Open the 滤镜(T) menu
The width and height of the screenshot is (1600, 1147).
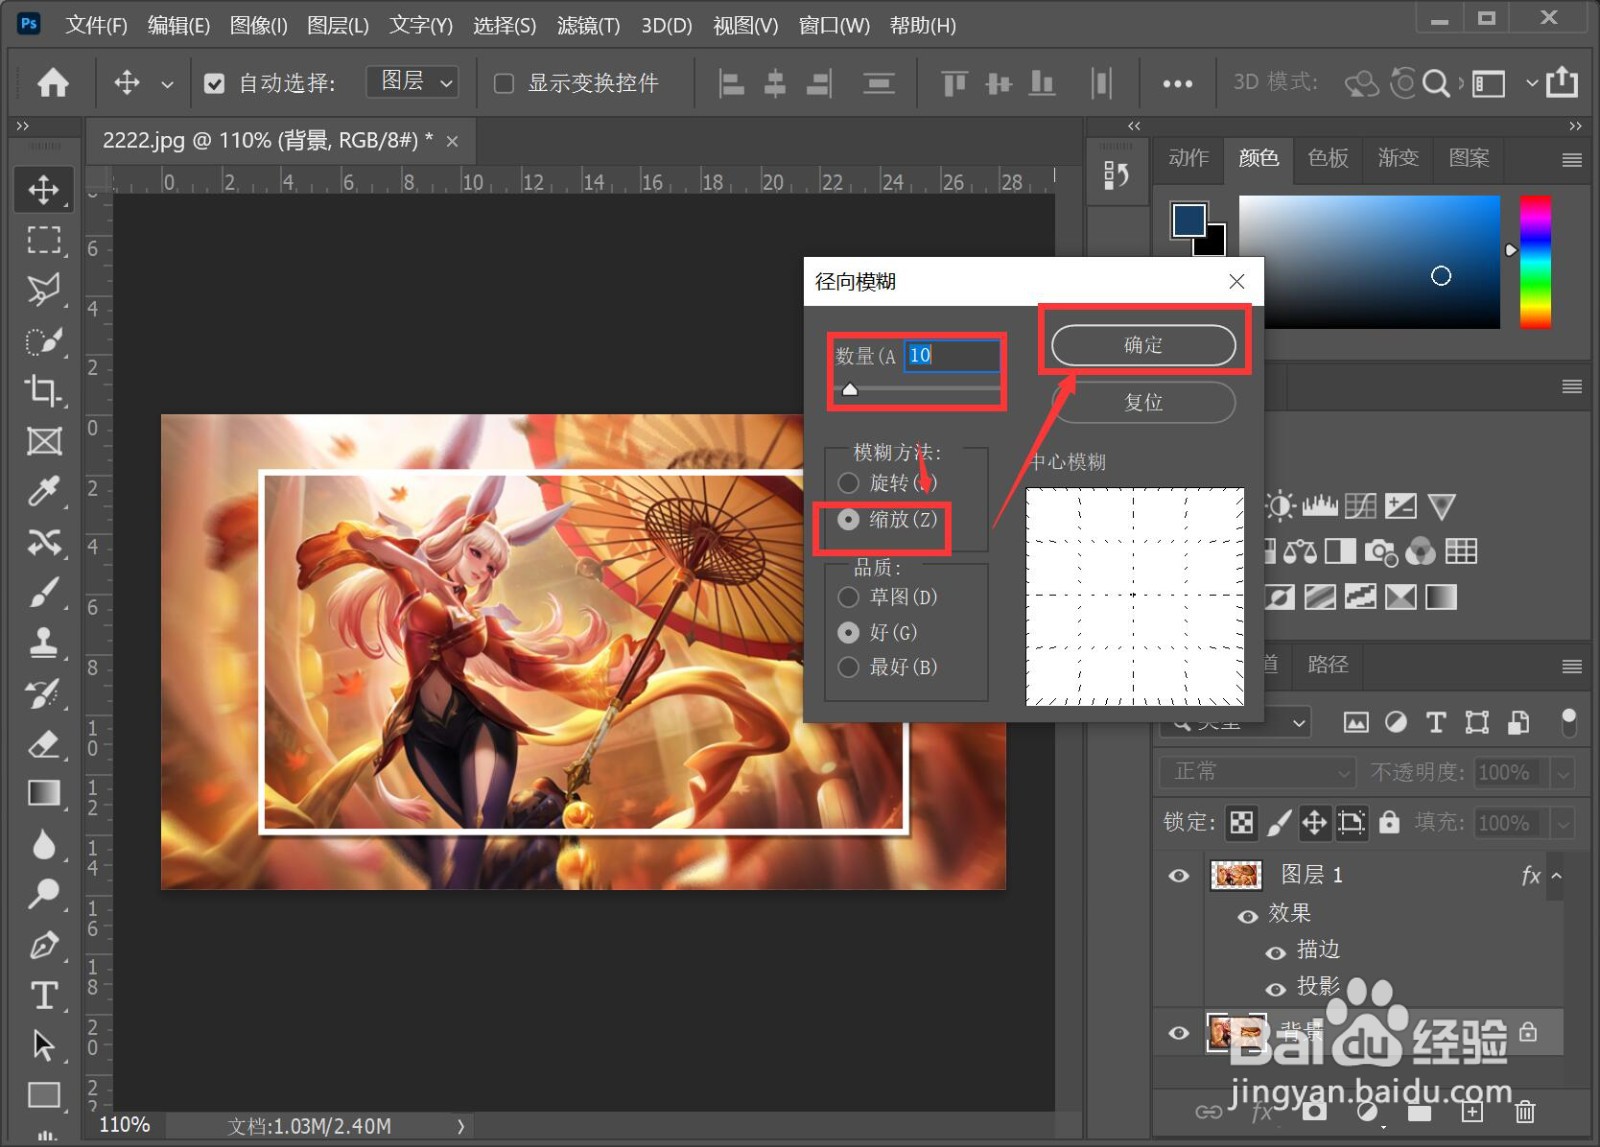pos(588,25)
